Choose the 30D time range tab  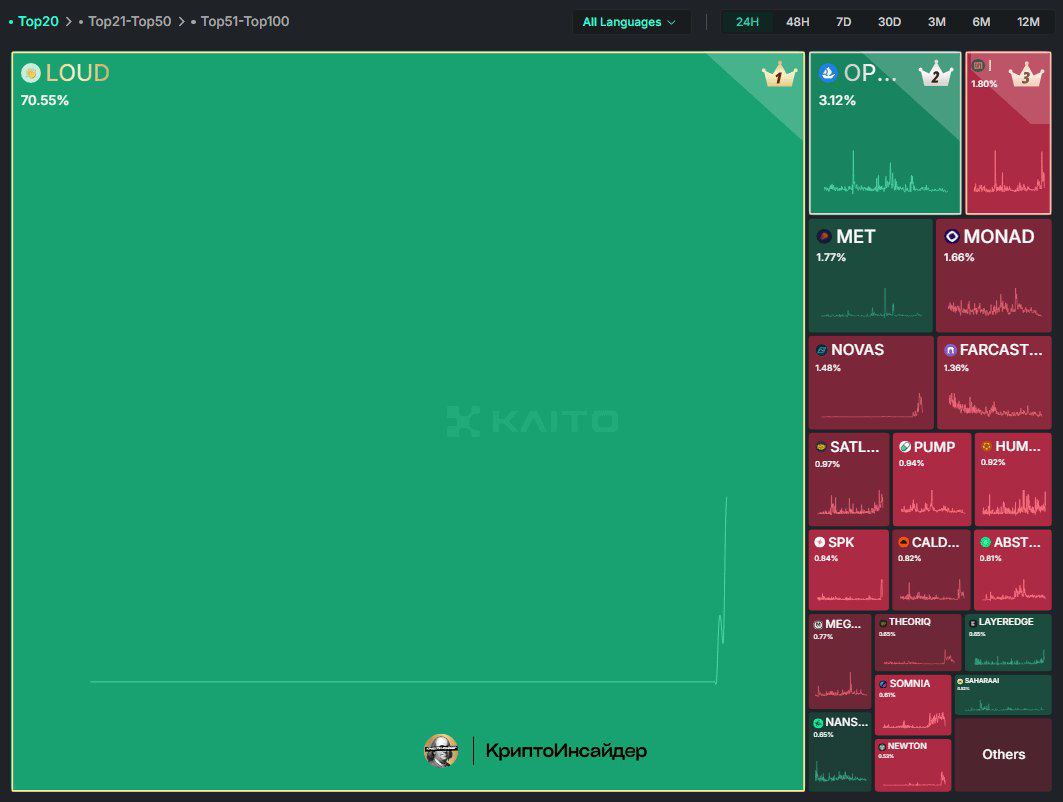click(889, 22)
